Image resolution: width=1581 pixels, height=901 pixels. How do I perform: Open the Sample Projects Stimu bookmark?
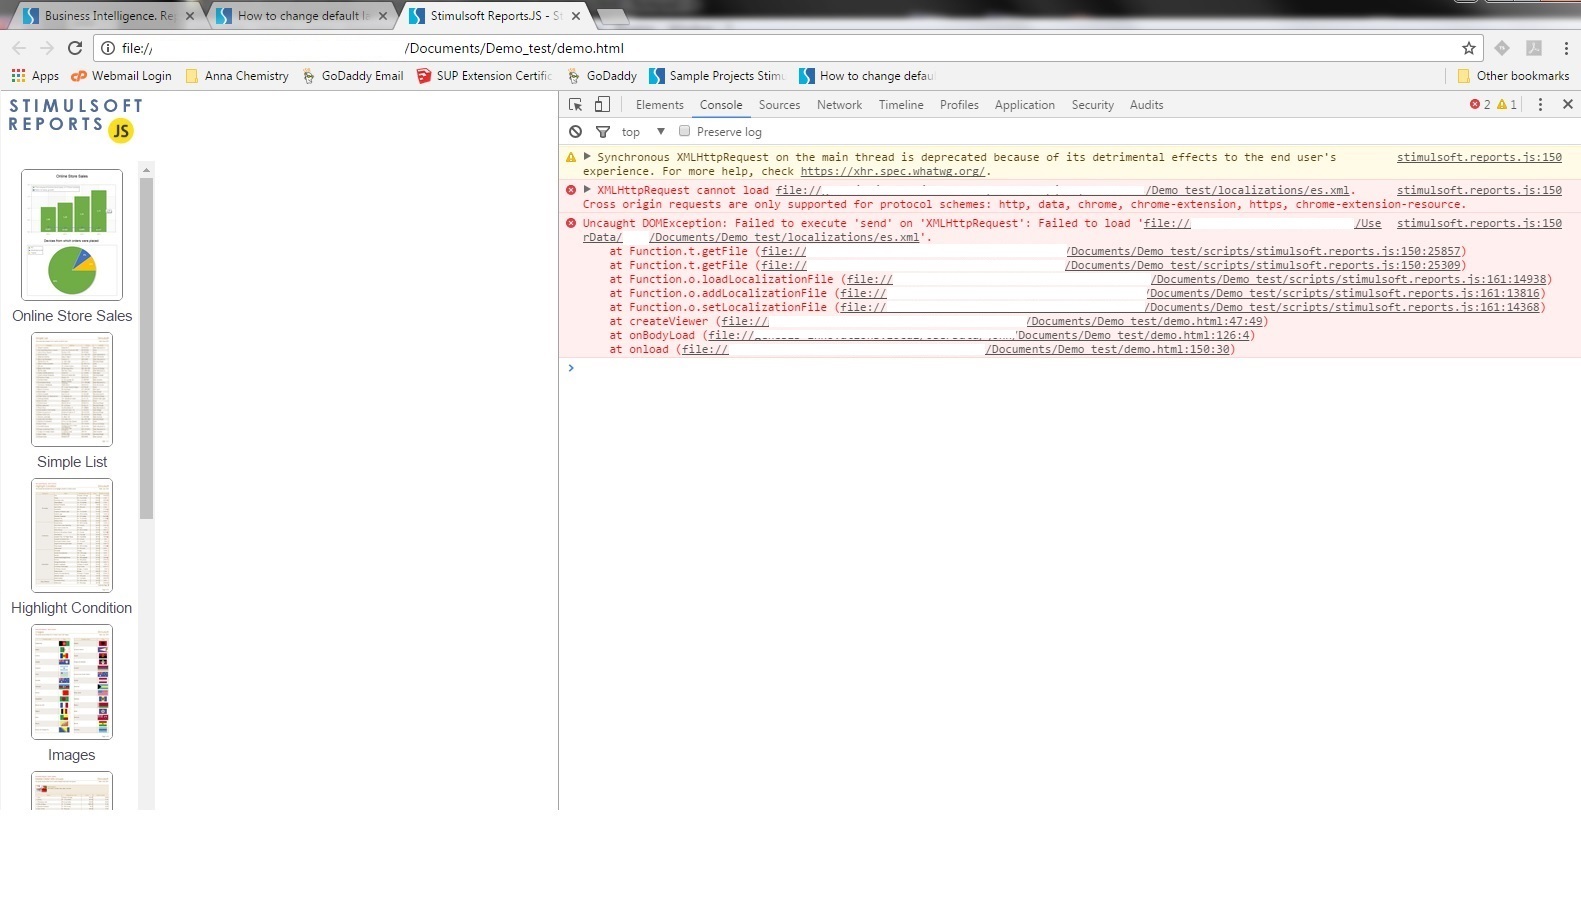pyautogui.click(x=717, y=76)
